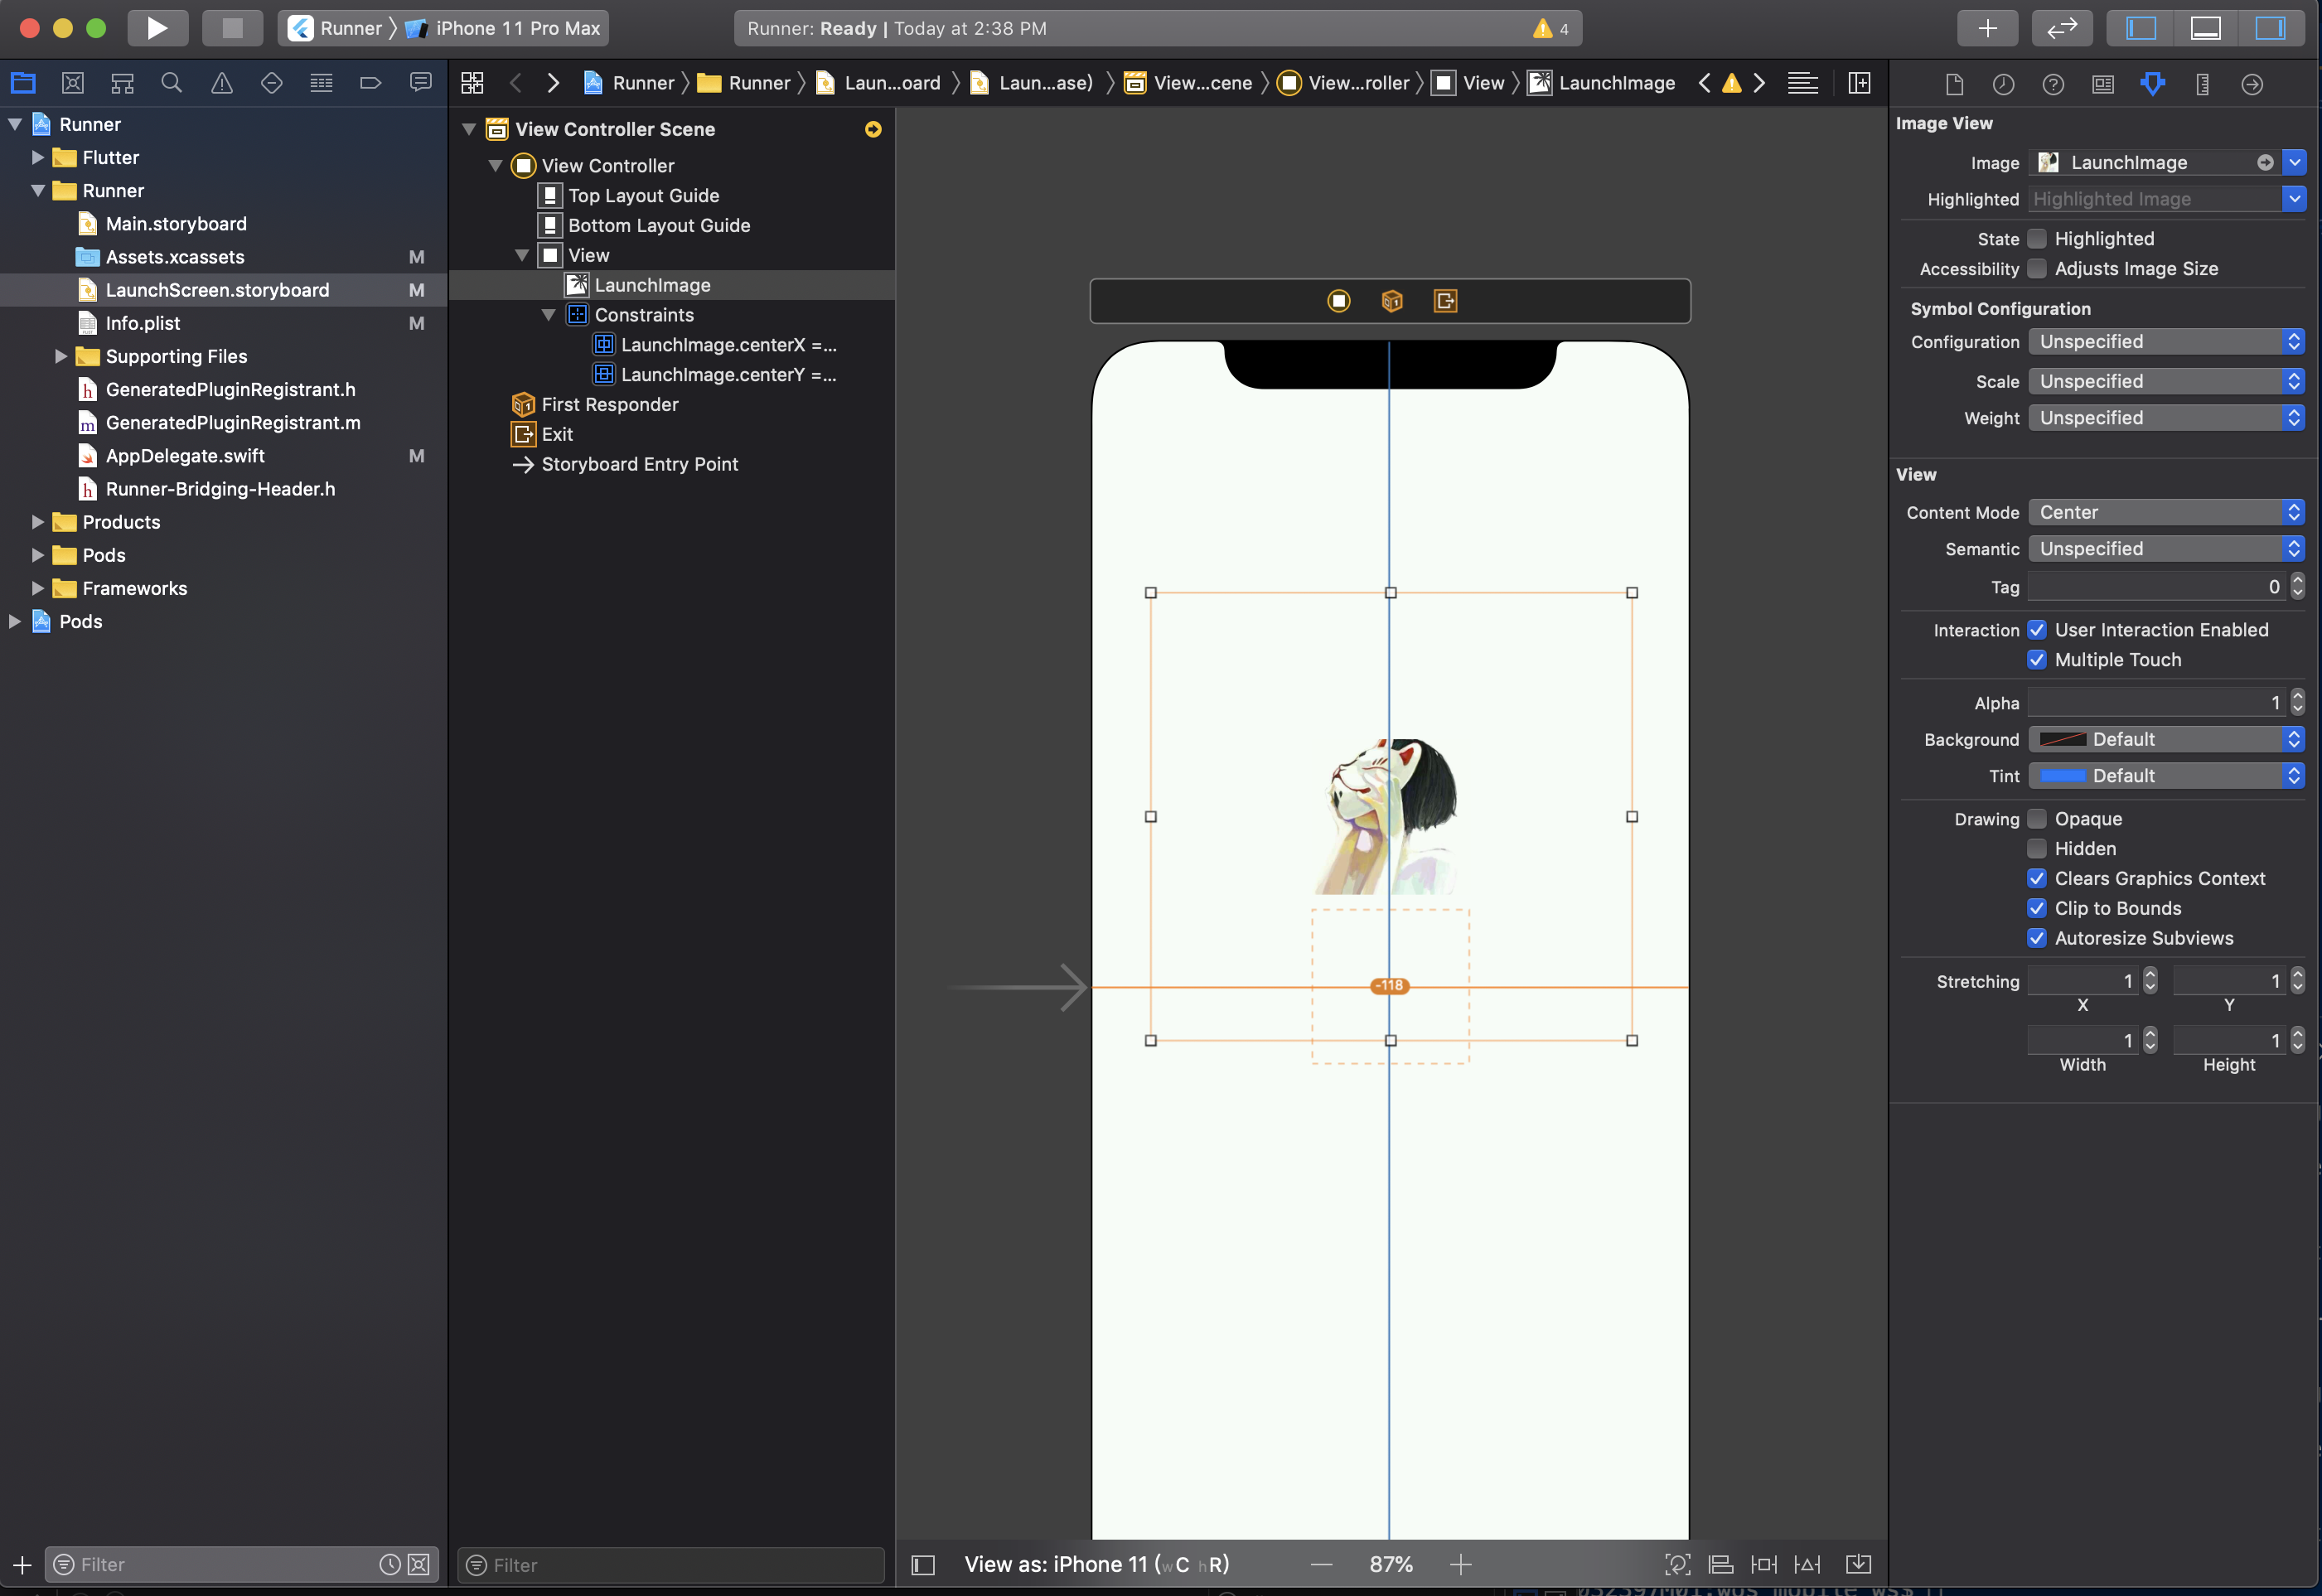
Task: Open the Find navigator magnifier icon
Action: click(171, 83)
